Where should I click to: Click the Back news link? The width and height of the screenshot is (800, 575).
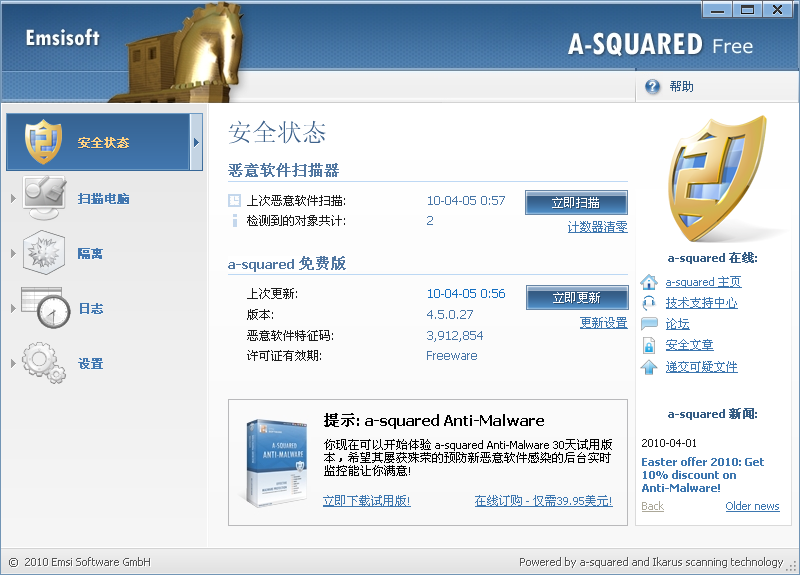coord(653,506)
